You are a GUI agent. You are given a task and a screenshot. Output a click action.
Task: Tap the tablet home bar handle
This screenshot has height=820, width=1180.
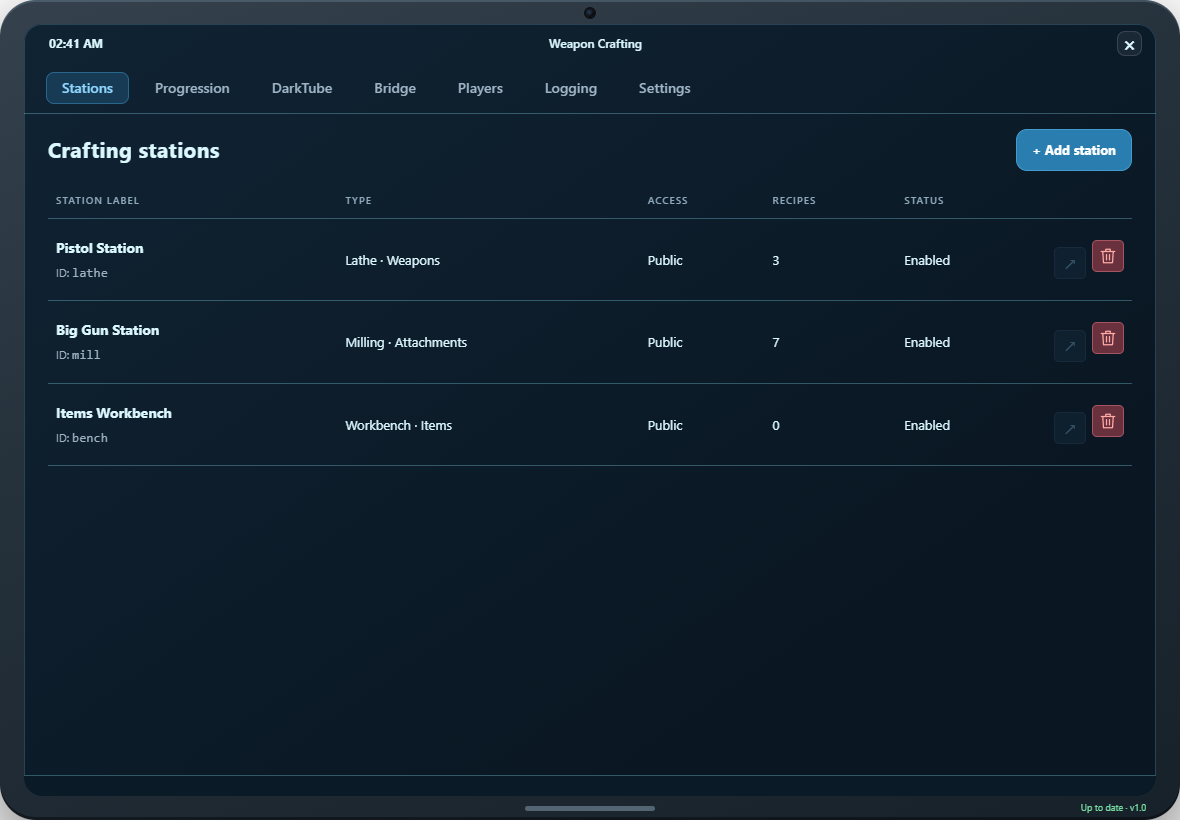590,809
